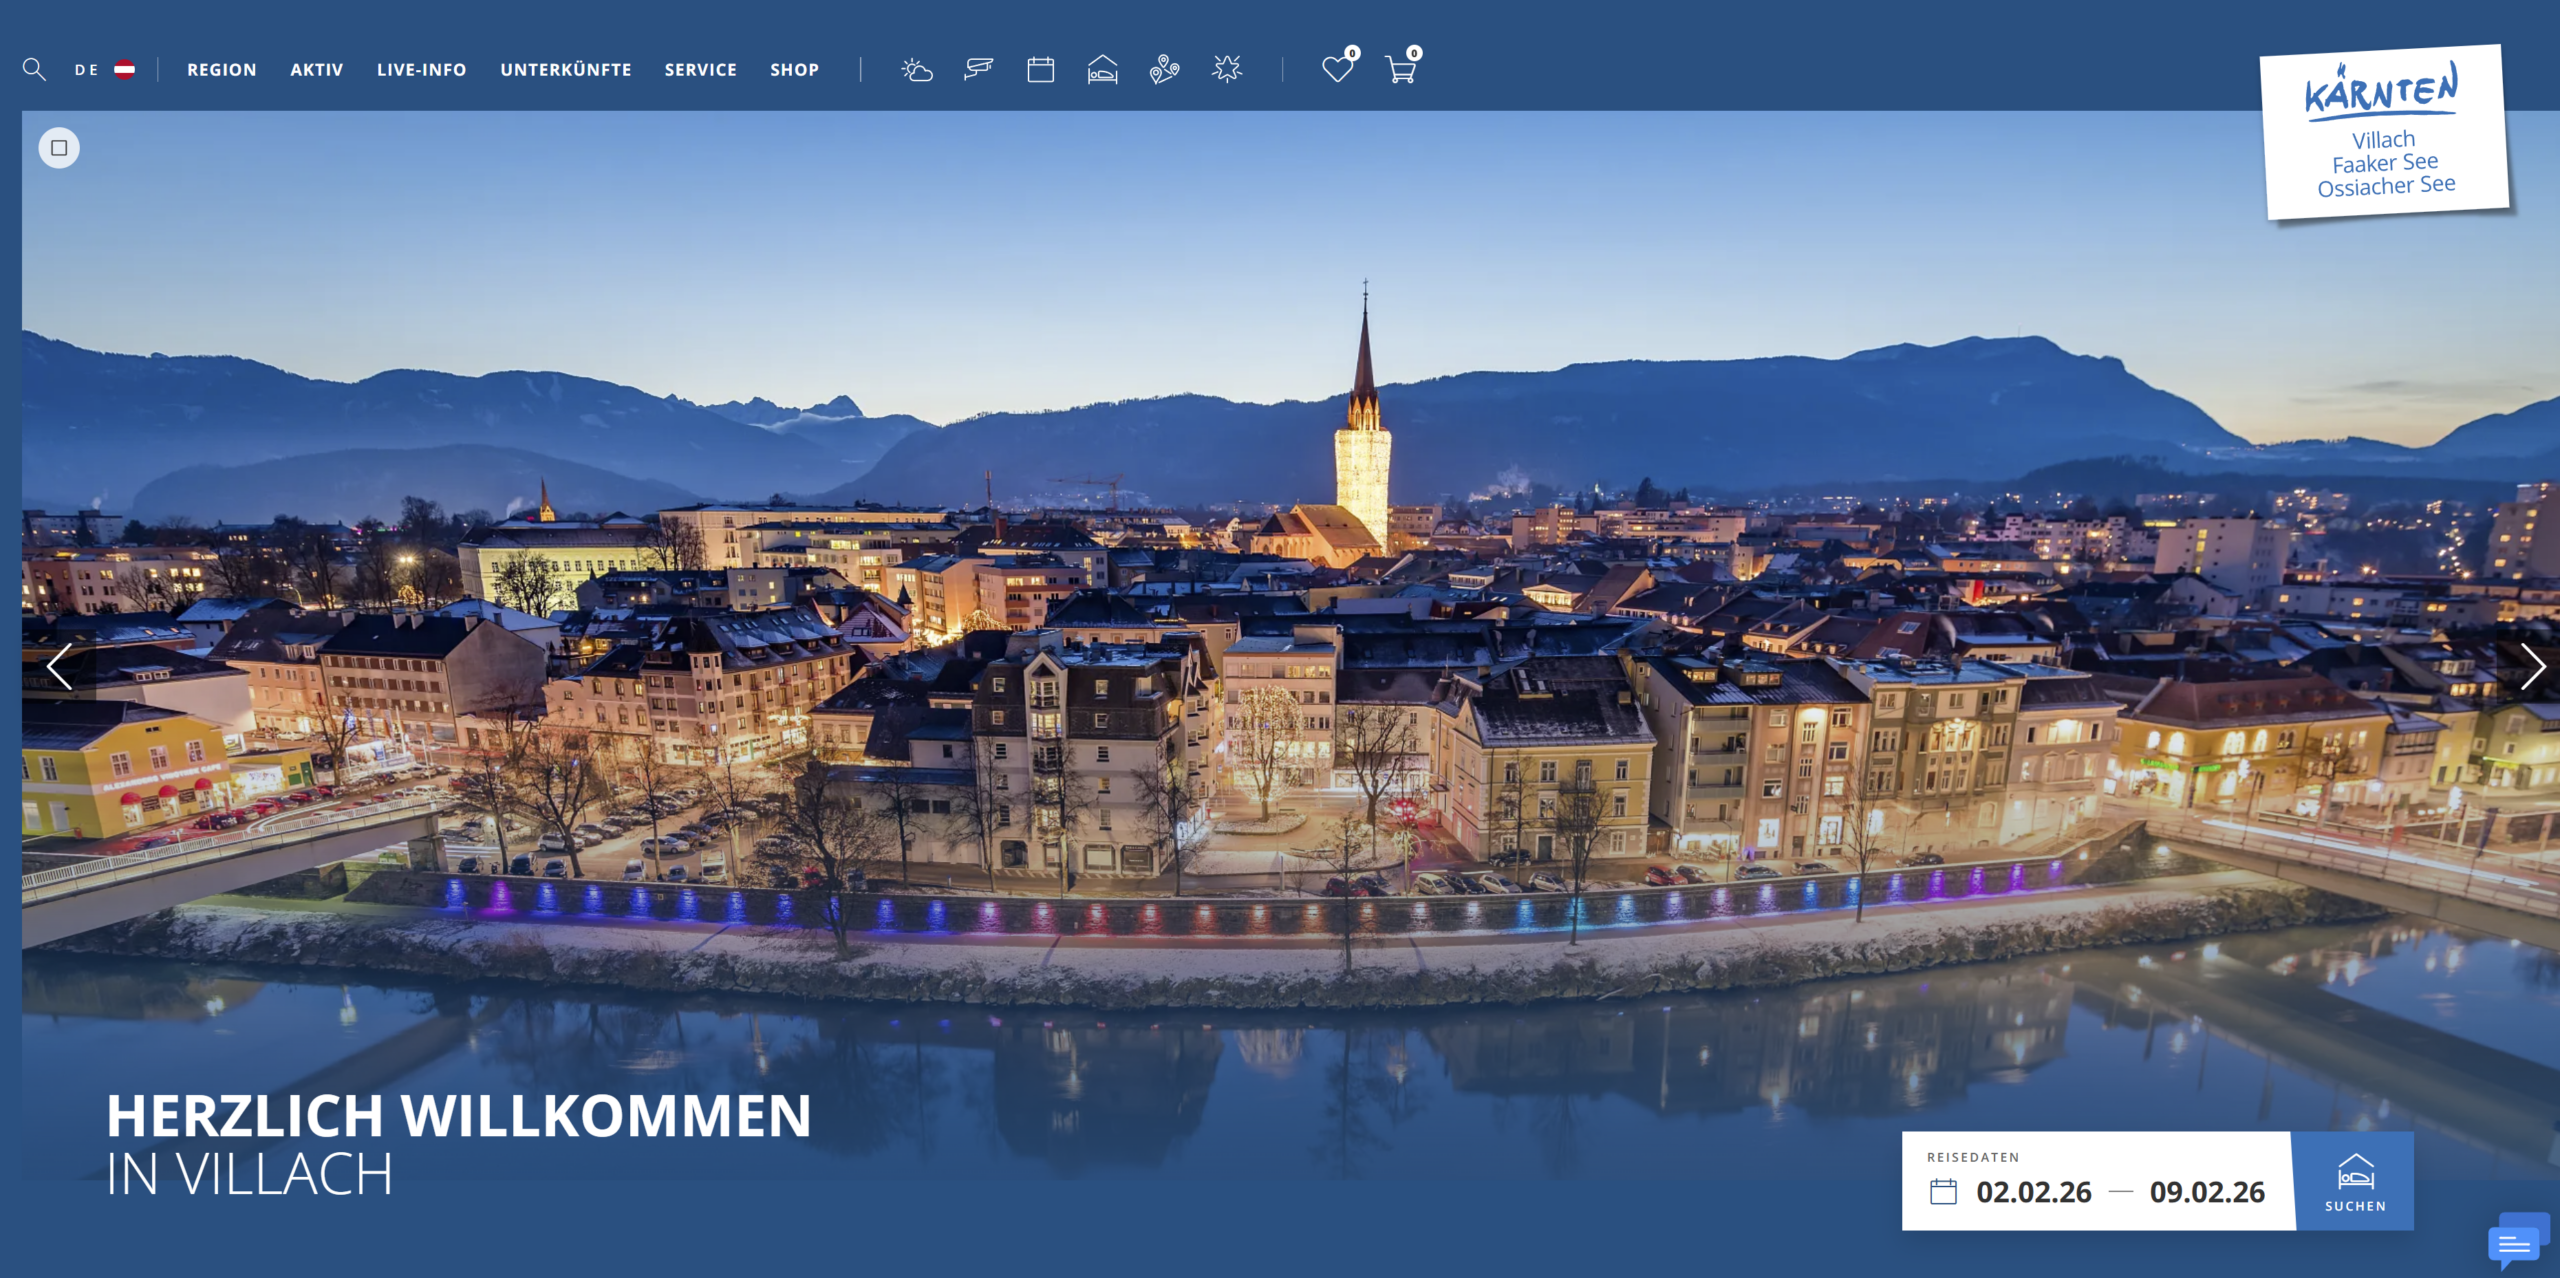Advance to next slide with right arrow
Image resolution: width=2560 pixels, height=1278 pixels.
tap(2531, 667)
